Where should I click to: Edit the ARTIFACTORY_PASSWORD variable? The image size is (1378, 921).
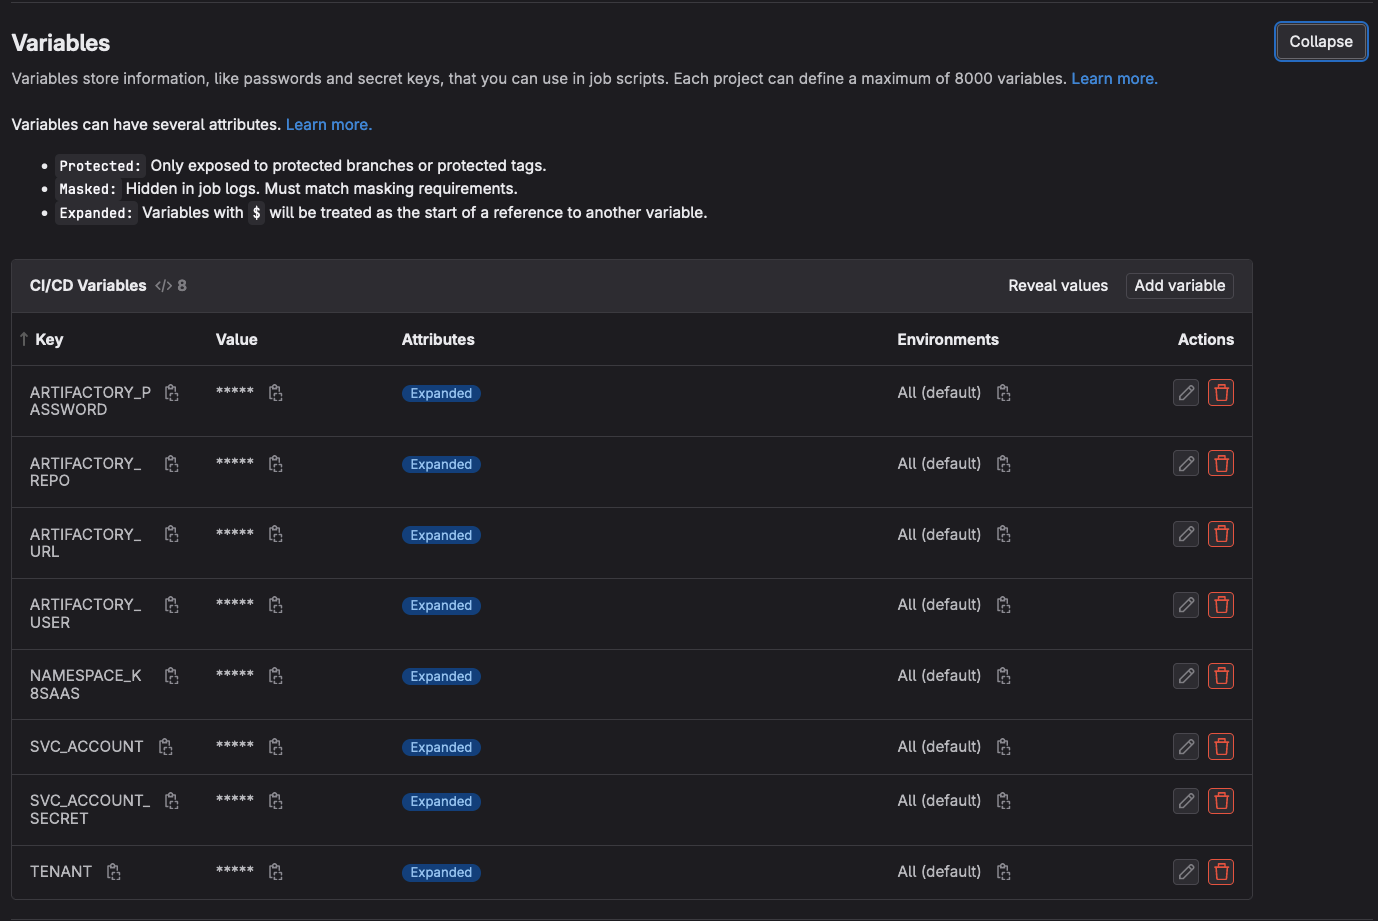[1186, 393]
